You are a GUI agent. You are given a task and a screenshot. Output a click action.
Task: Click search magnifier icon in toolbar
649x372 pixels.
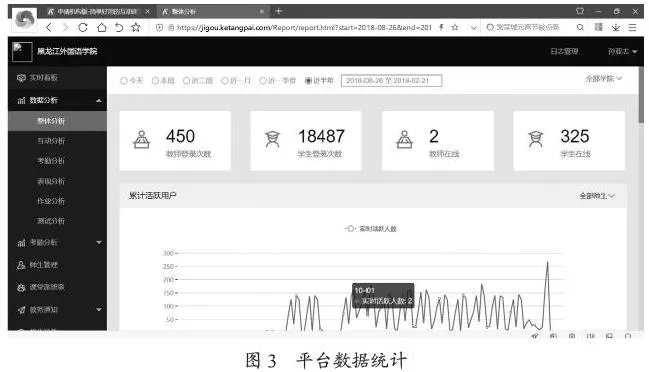click(580, 27)
